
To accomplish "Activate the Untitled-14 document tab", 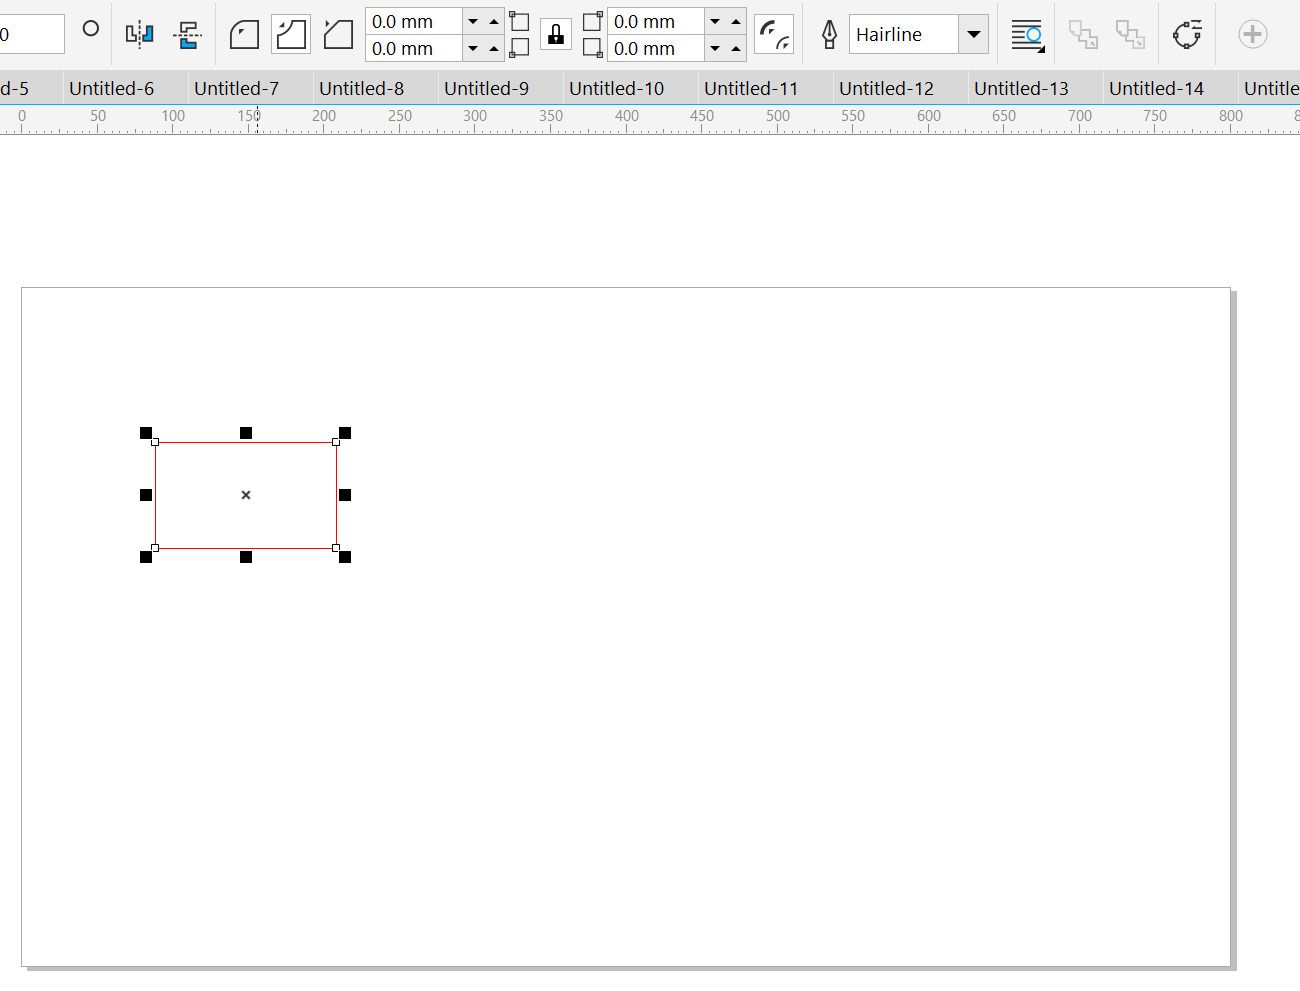I will click(1157, 88).
